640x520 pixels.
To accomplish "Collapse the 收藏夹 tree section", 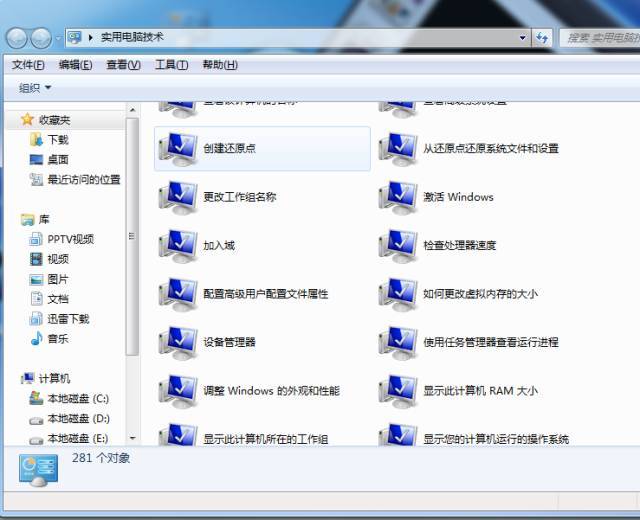I will [12, 119].
